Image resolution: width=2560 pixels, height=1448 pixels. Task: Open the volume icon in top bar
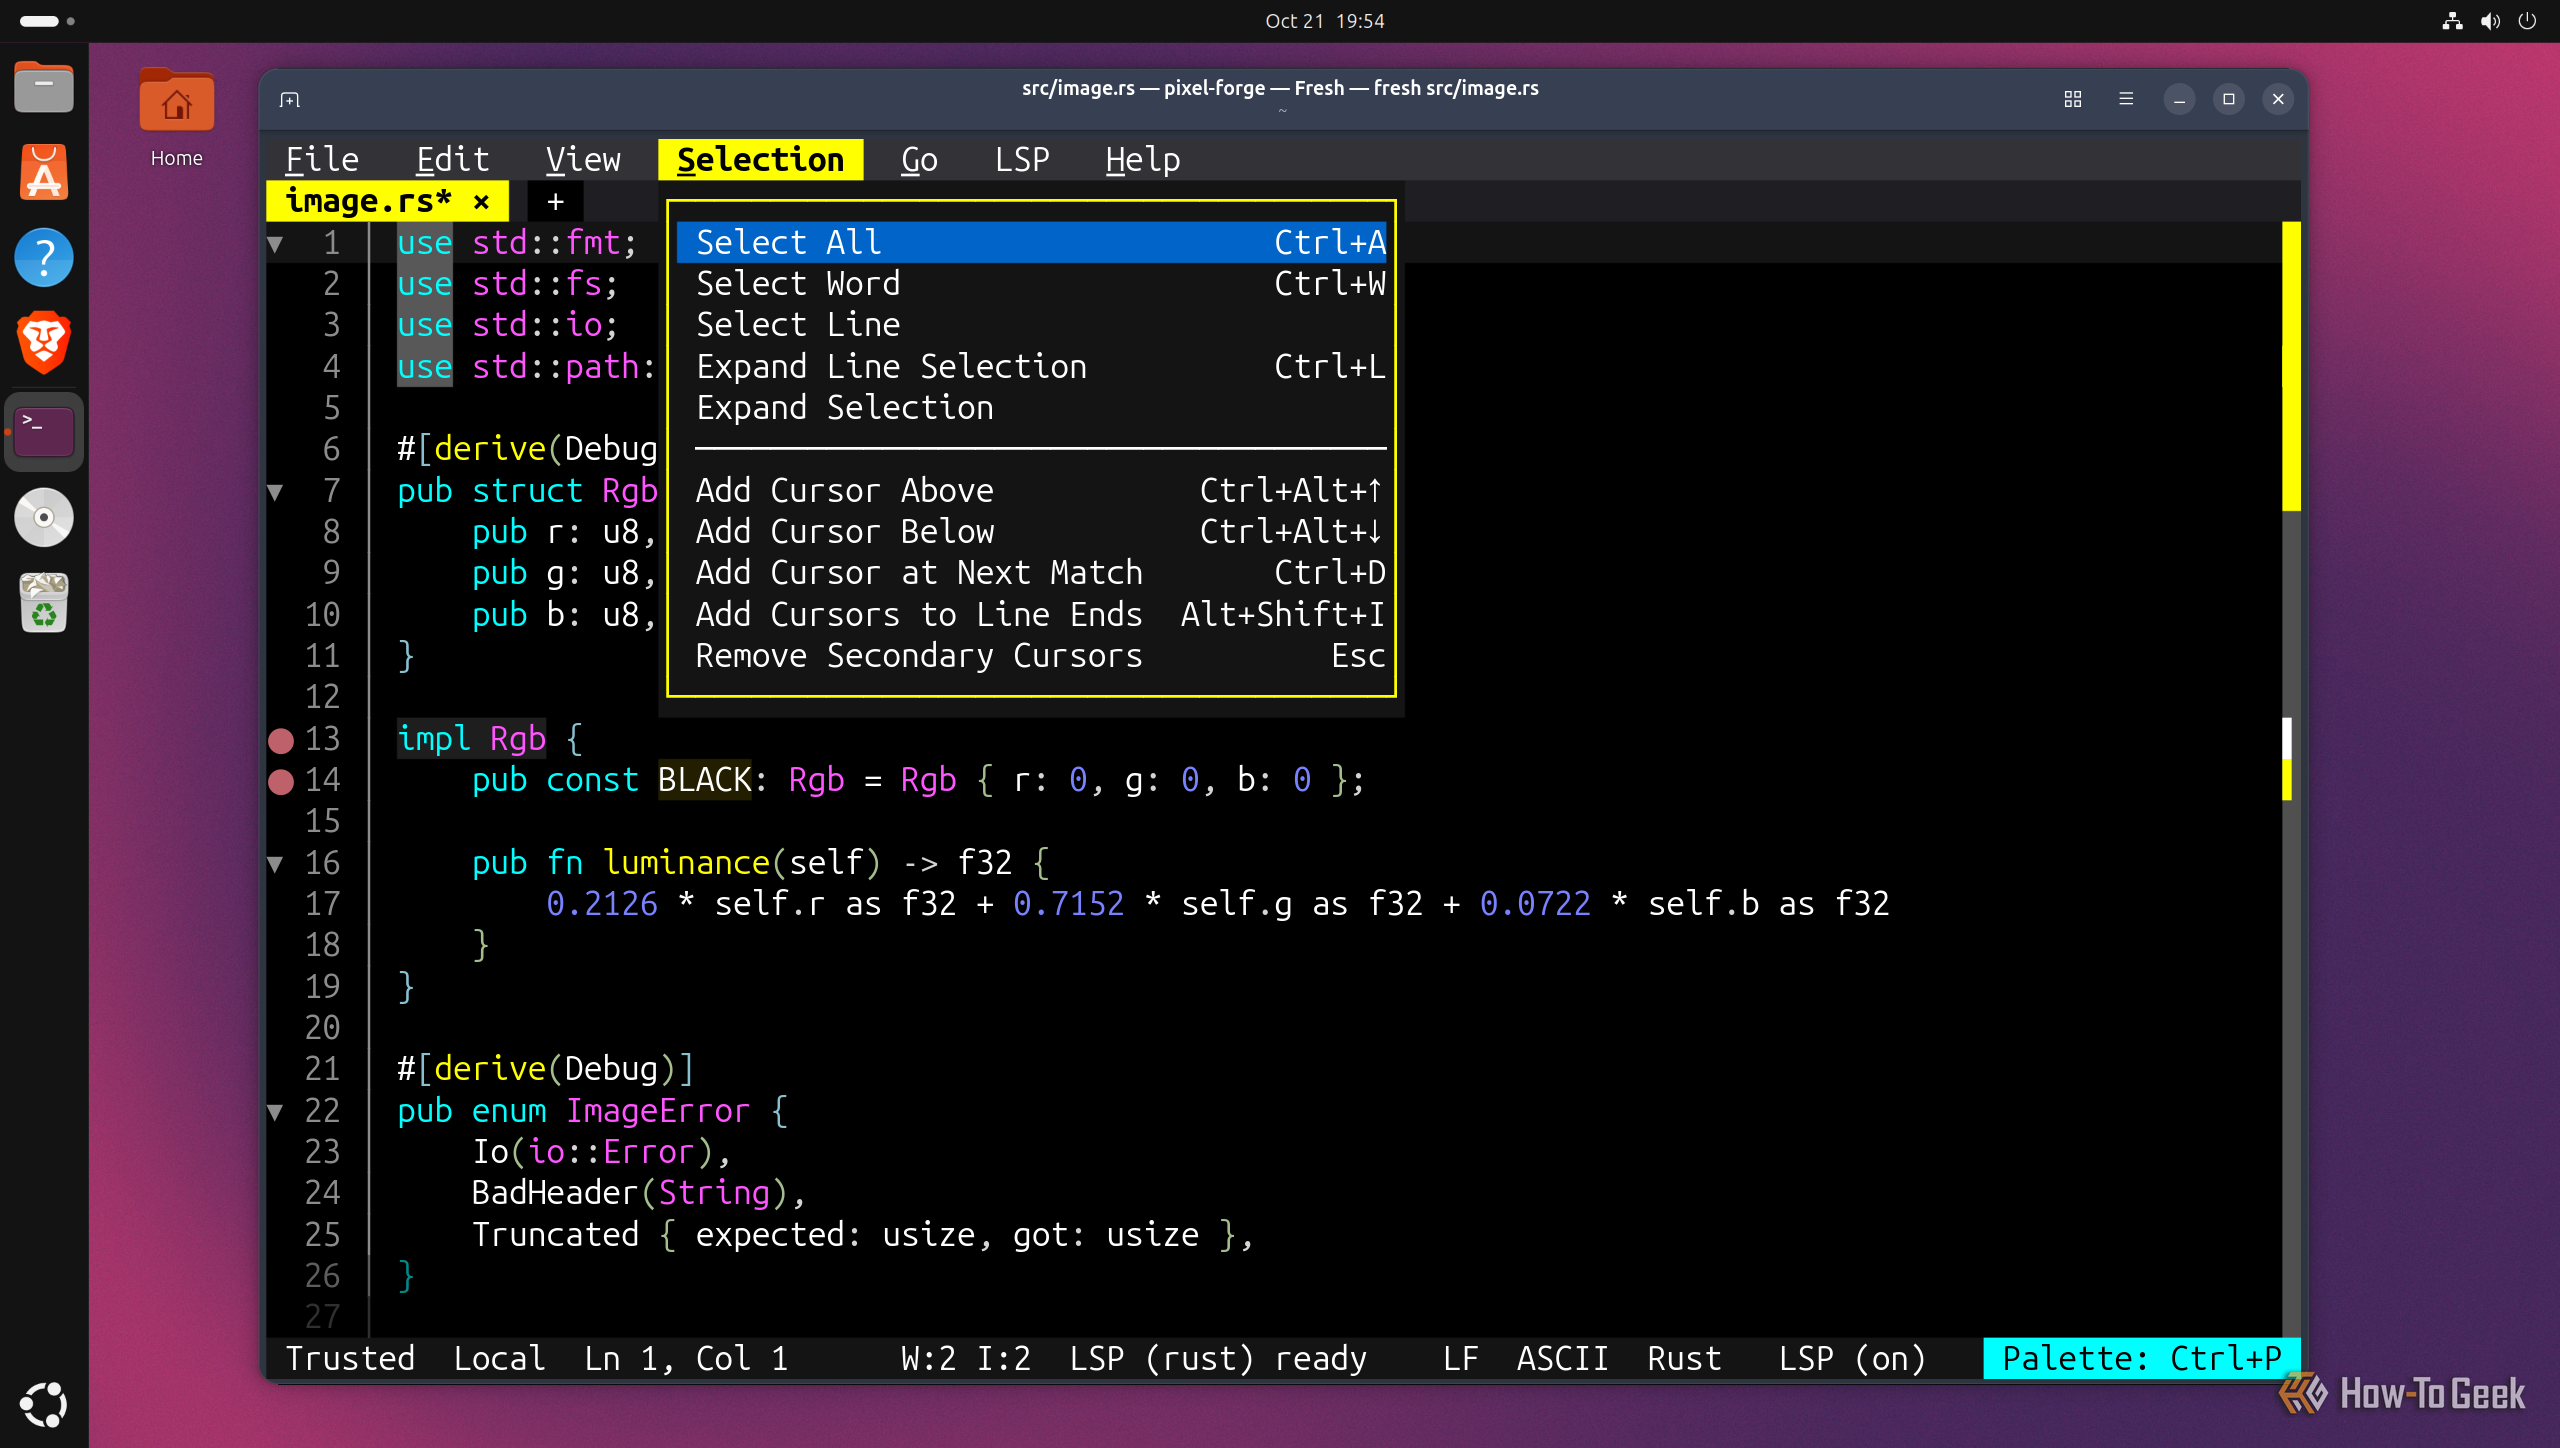(x=2490, y=21)
